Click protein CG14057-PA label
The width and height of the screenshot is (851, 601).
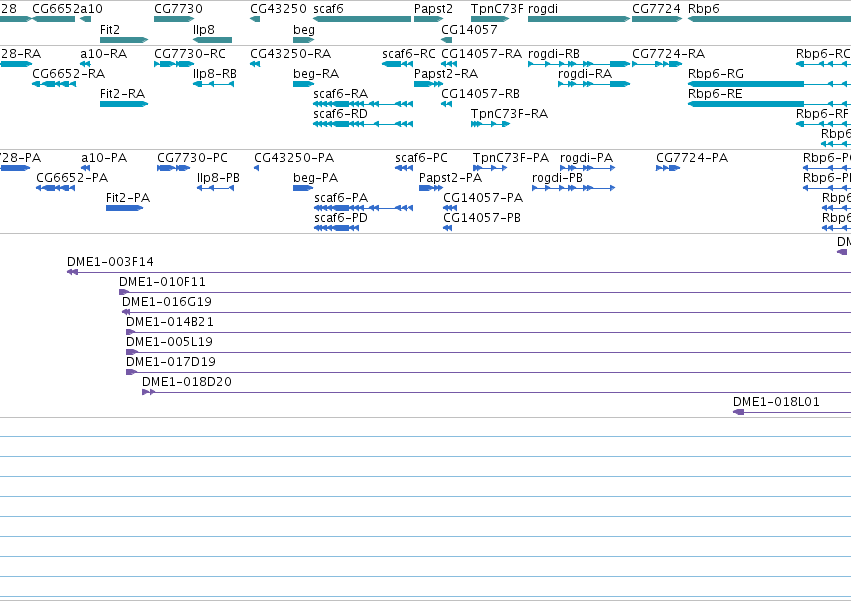(x=483, y=198)
